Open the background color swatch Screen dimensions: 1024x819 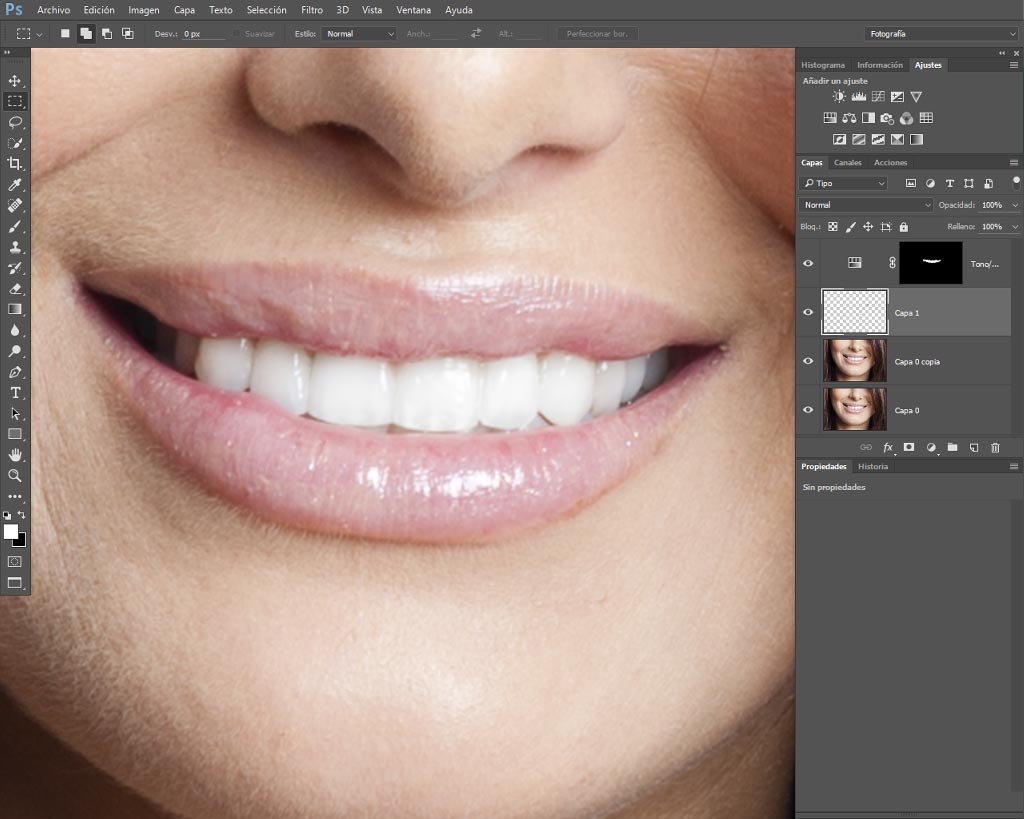pos(22,542)
